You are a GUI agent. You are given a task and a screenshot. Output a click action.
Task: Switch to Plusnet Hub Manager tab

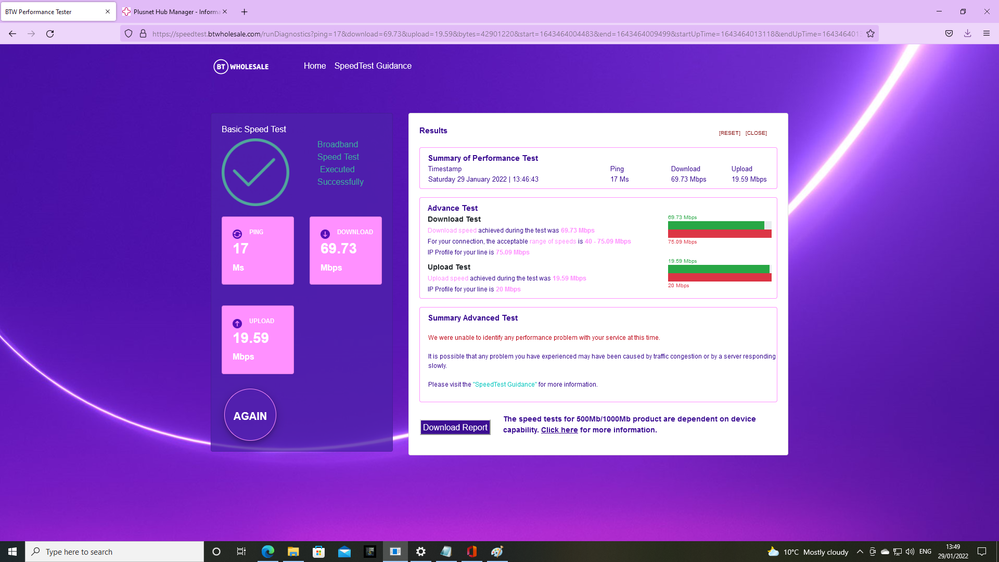[x=175, y=11]
